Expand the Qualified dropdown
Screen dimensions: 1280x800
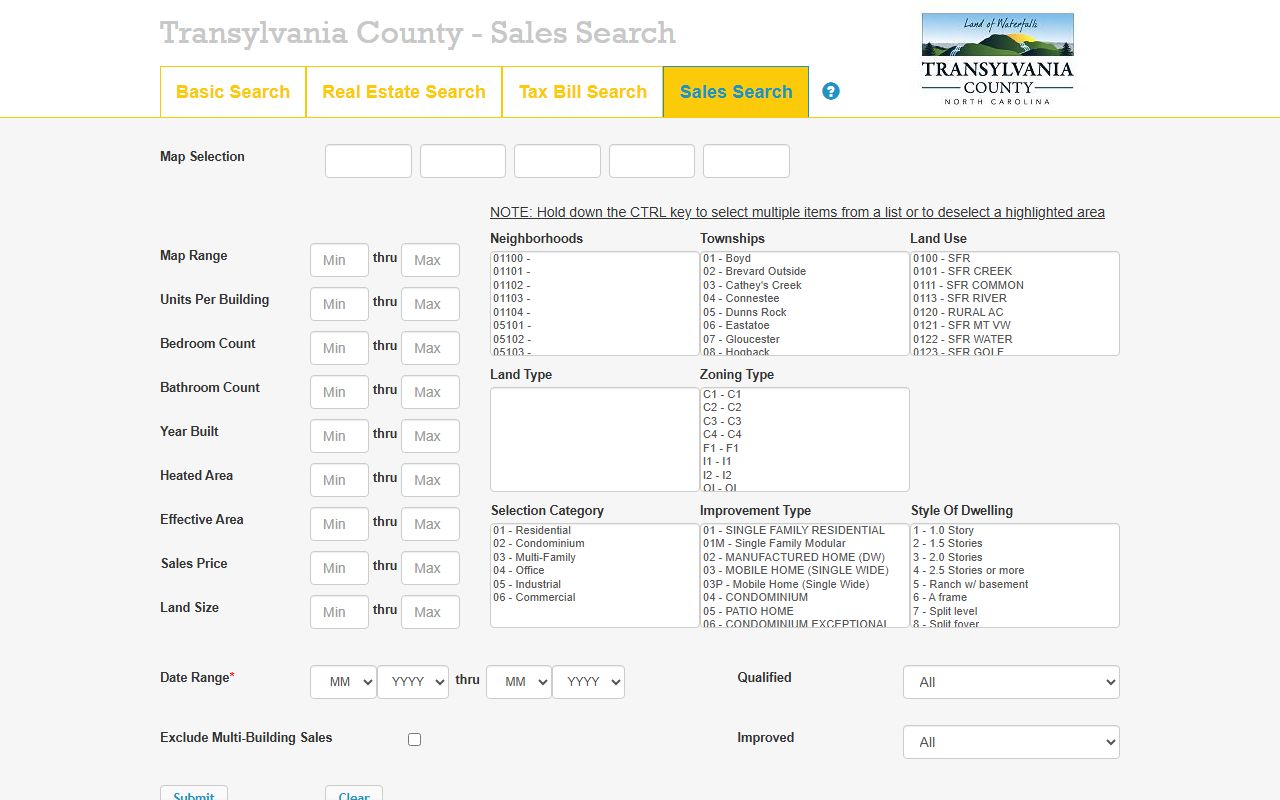click(1011, 682)
